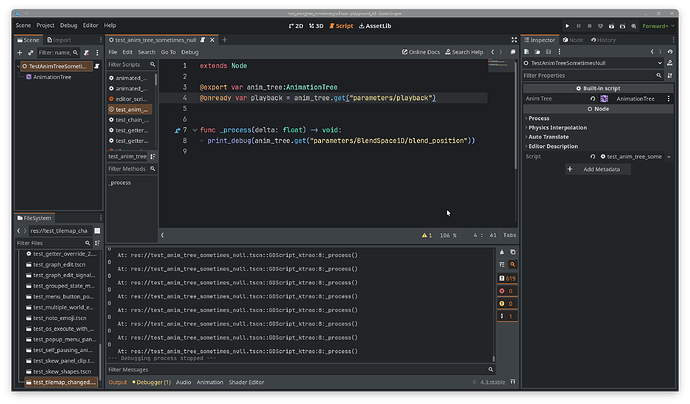Open the Debugger (1) bottom tab
This screenshot has width=690, height=404.
(x=151, y=382)
